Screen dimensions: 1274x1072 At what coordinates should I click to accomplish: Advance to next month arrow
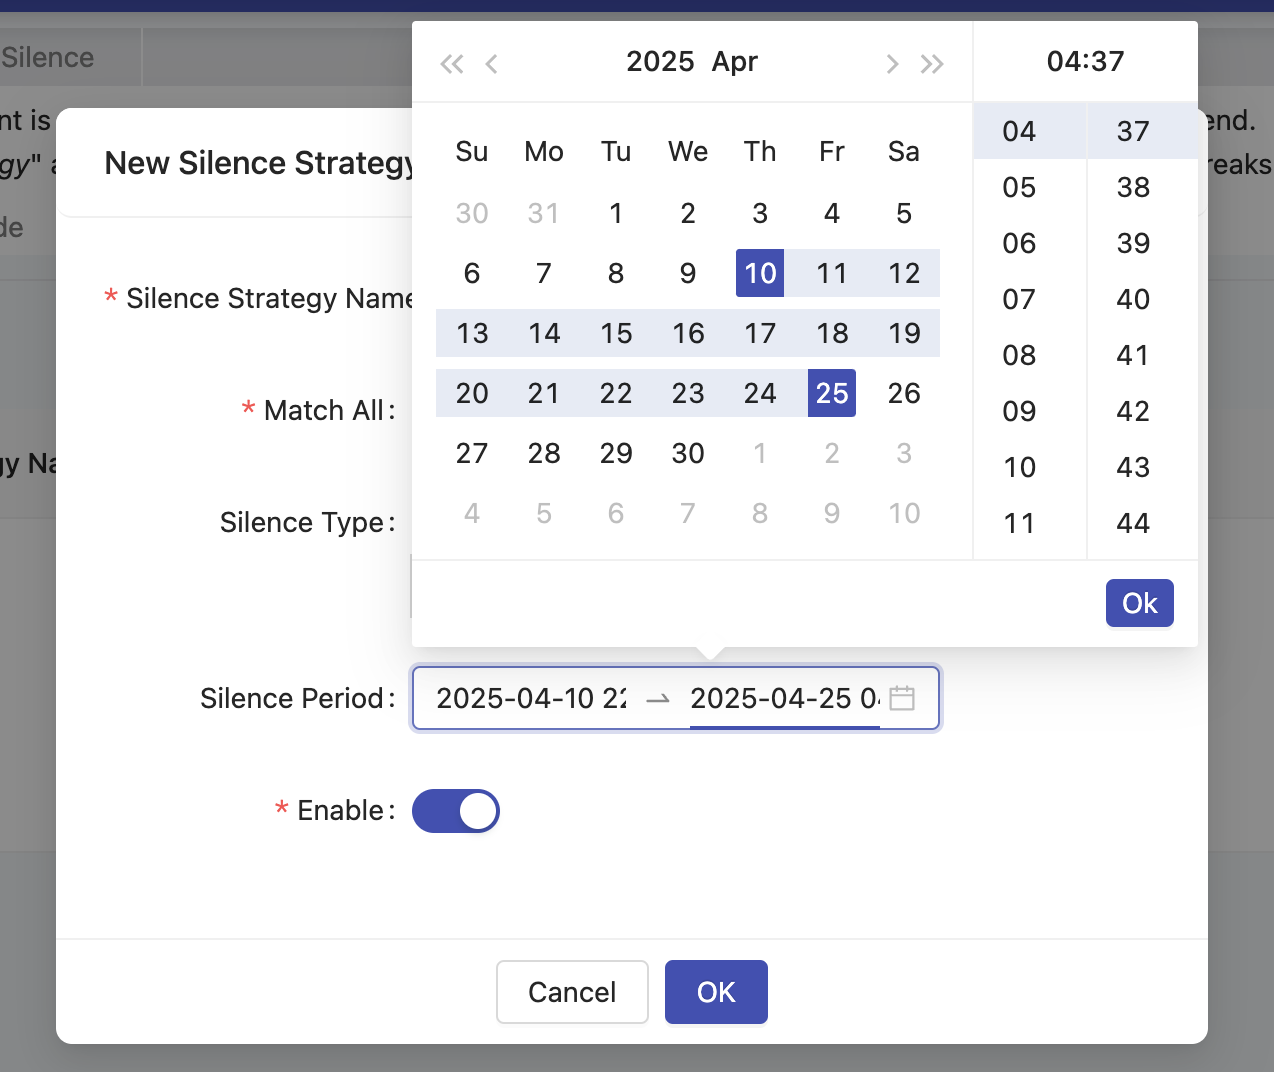tap(892, 64)
